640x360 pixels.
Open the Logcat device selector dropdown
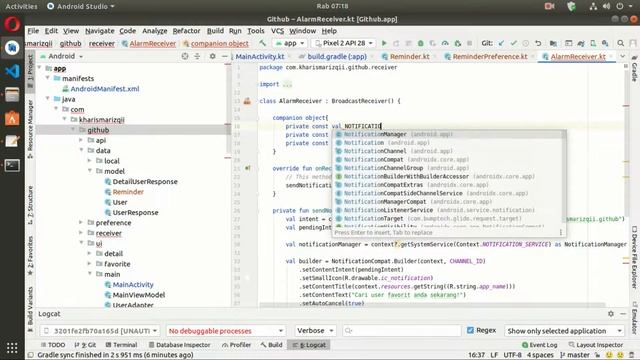[x=100, y=331]
